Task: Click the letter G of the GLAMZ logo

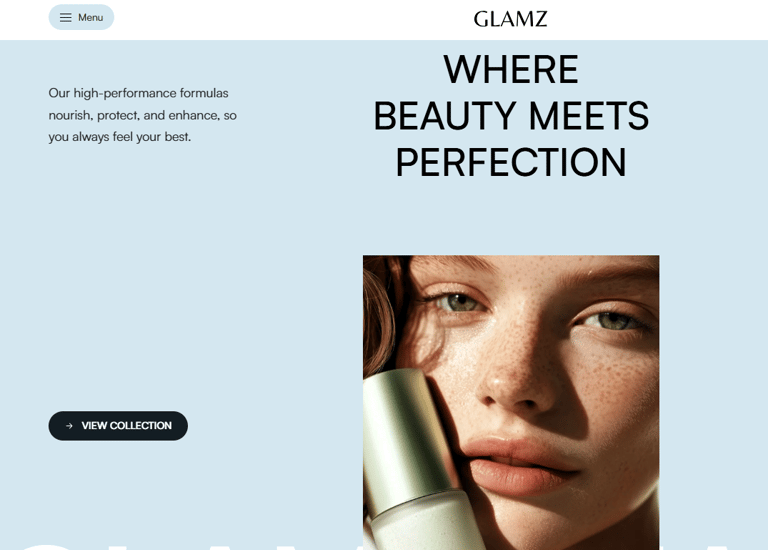Action: [x=481, y=19]
